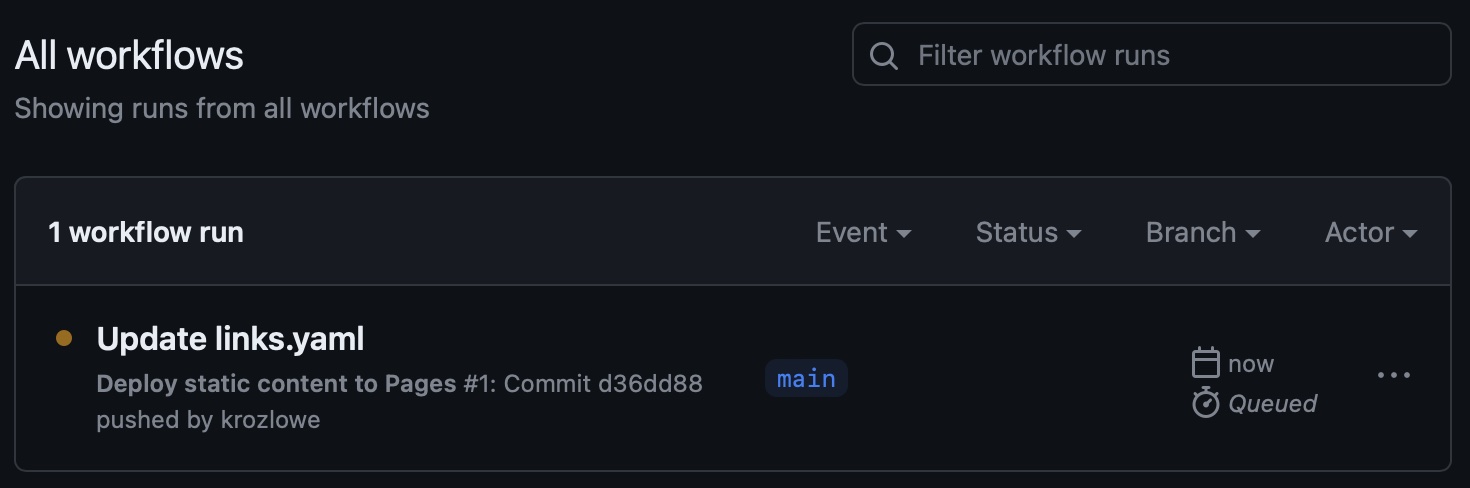This screenshot has height=488, width=1470.
Task: Open the three-dot run options menu
Action: pos(1393,376)
